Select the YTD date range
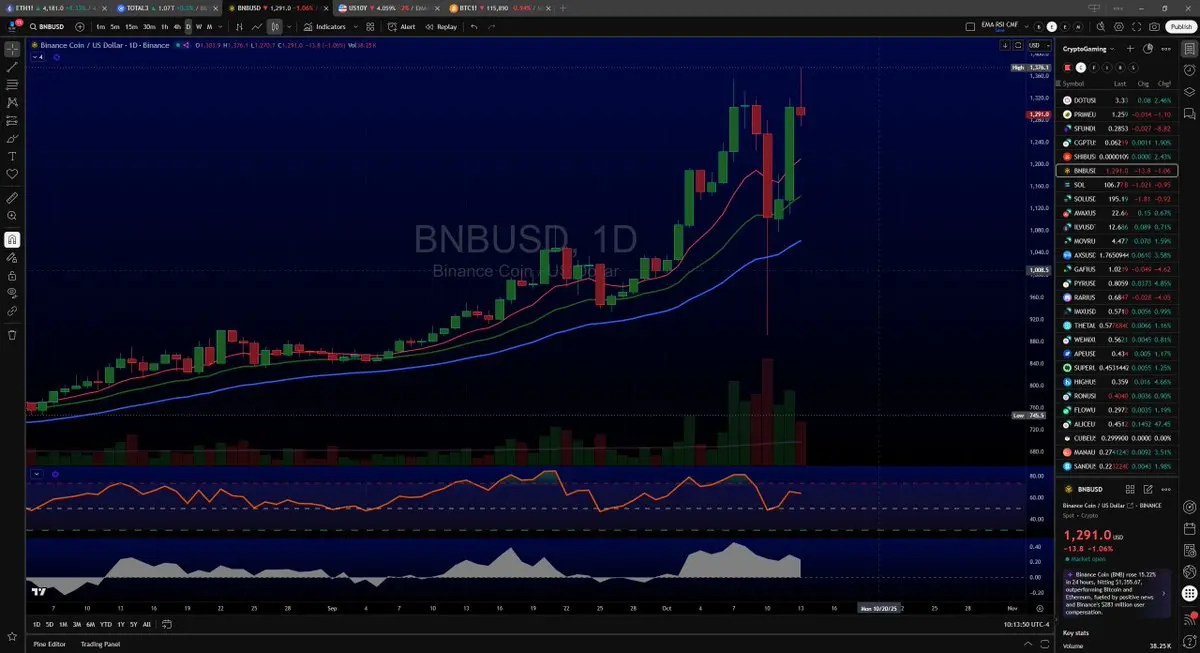 pyautogui.click(x=105, y=624)
